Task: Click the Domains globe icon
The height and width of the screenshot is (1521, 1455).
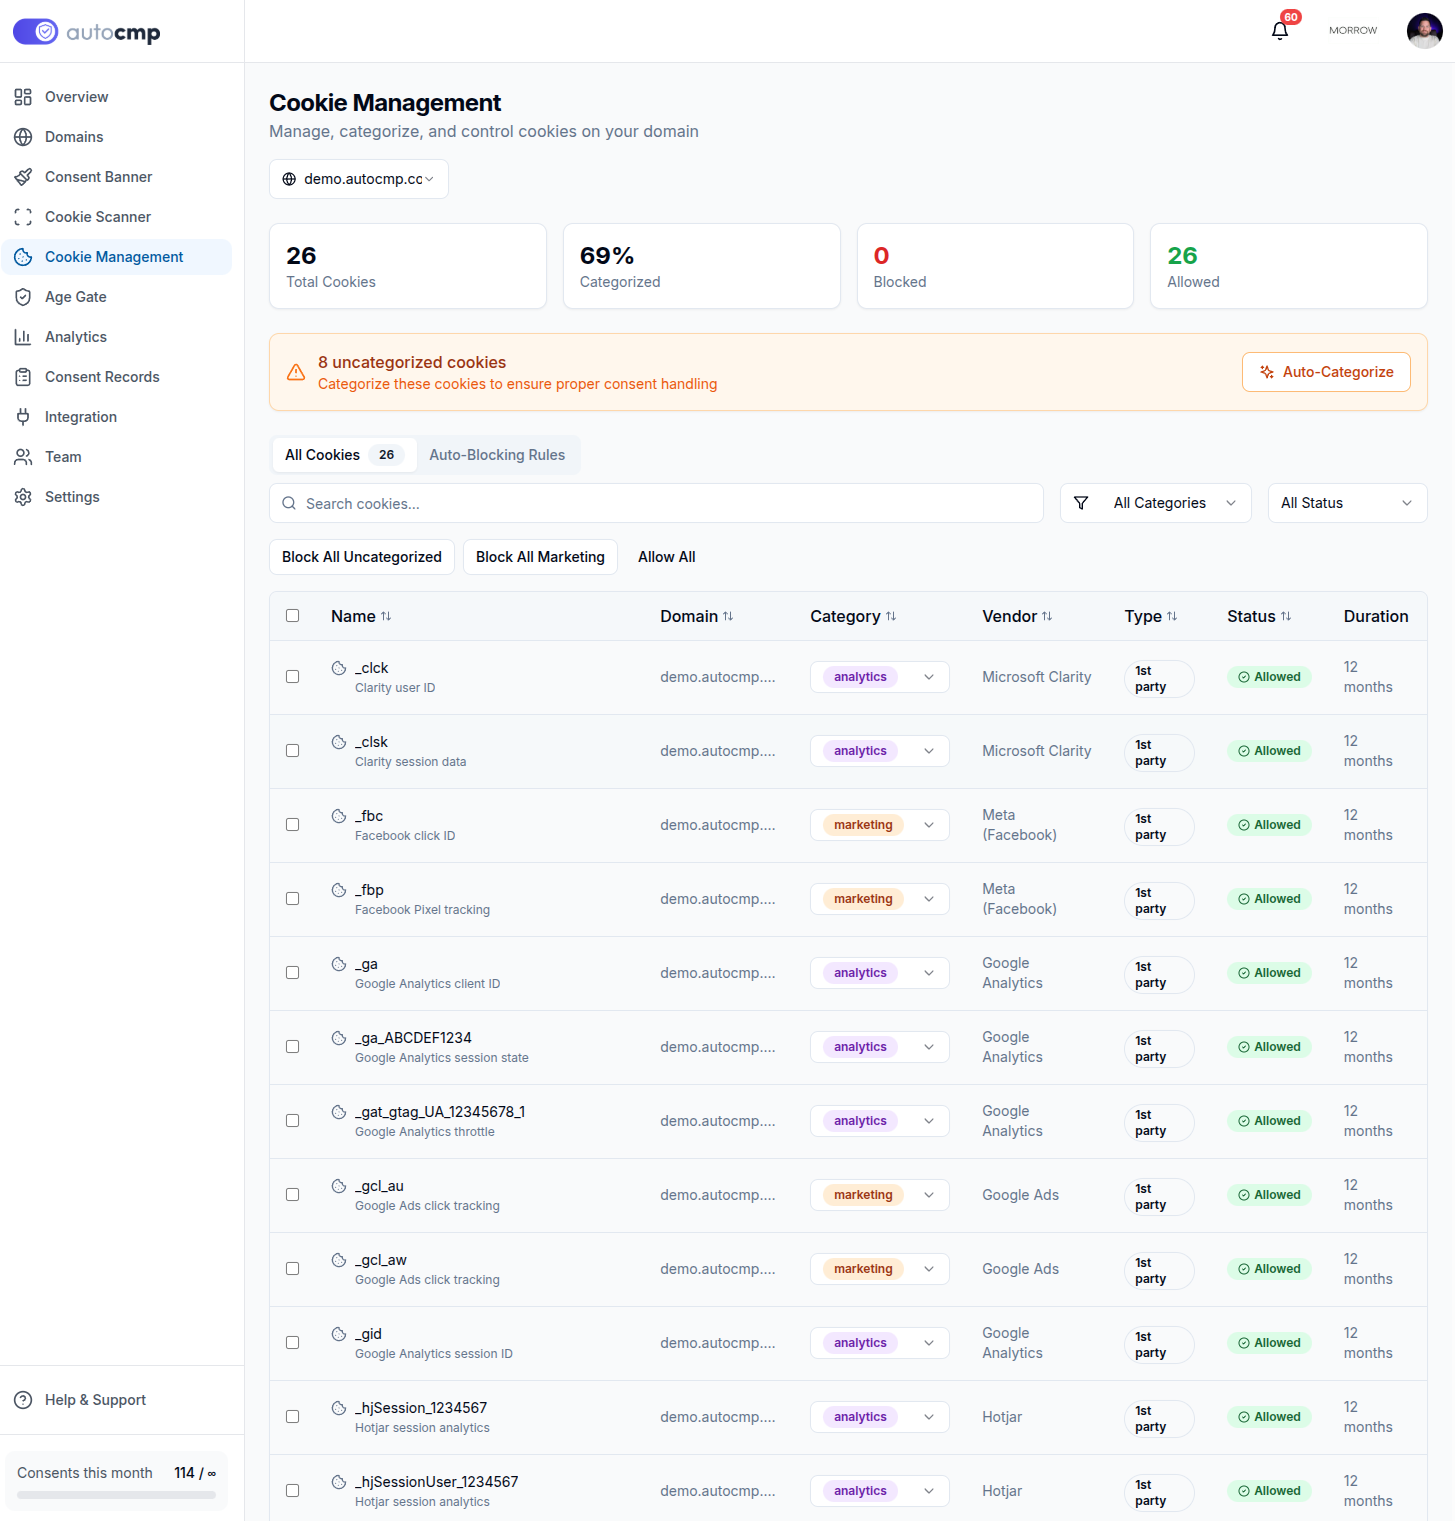Action: click(23, 137)
